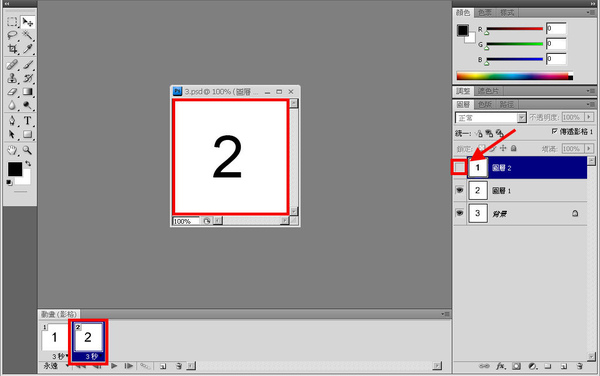Image resolution: width=600 pixels, height=376 pixels.
Task: Click the lock position icon in Layers
Action: (x=503, y=148)
